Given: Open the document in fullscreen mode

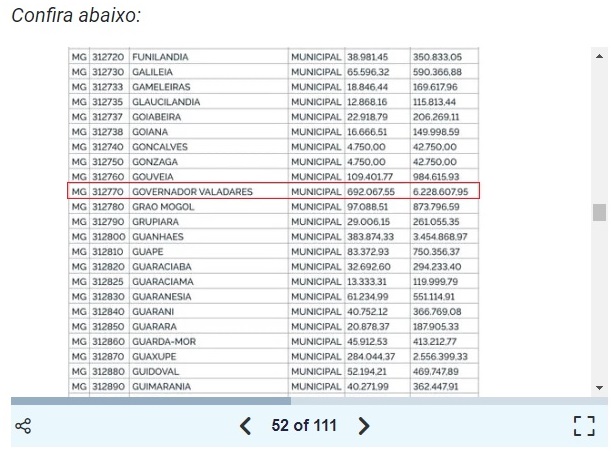Looking at the screenshot, I should pyautogui.click(x=583, y=426).
